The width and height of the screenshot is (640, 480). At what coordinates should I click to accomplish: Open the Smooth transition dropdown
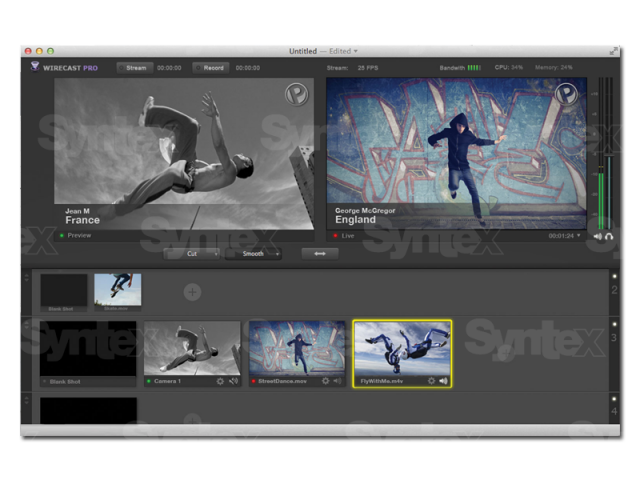pyautogui.click(x=255, y=254)
